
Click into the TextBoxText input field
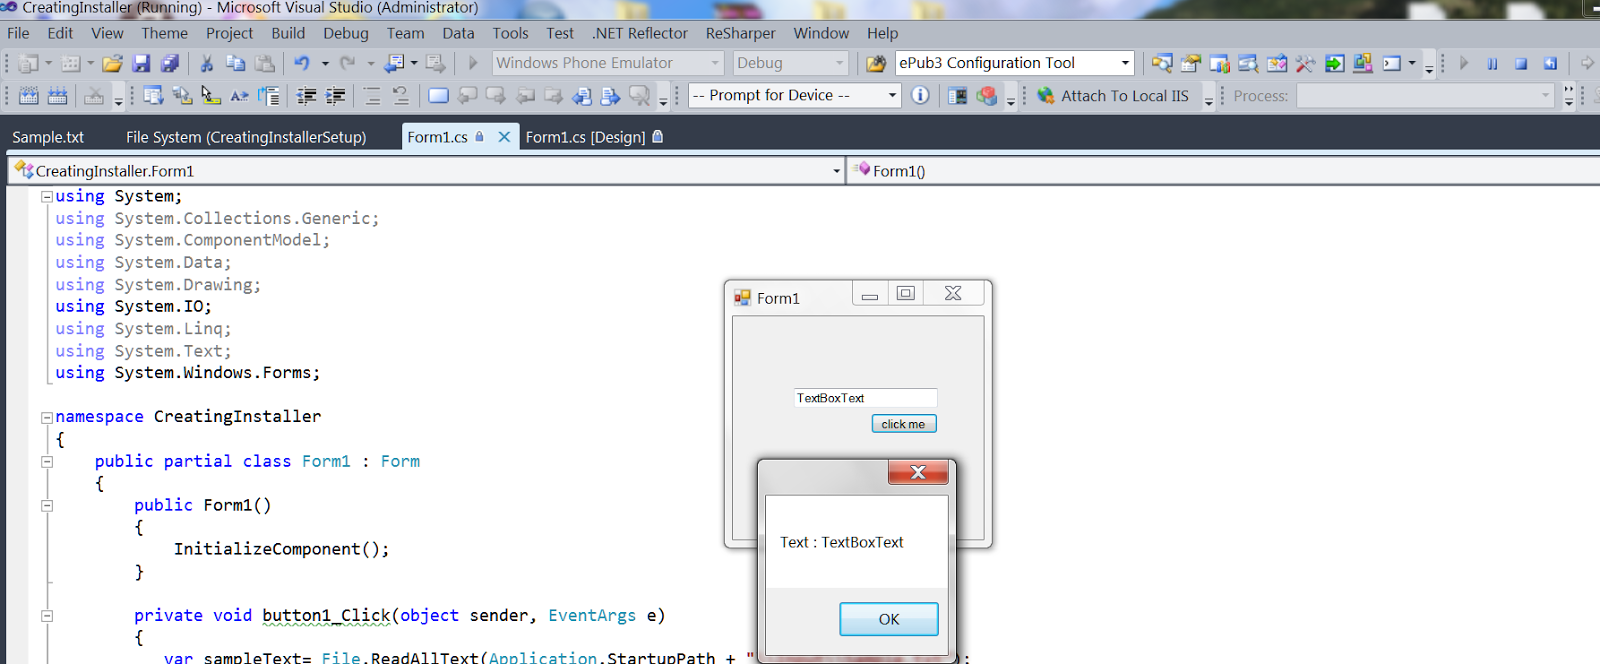tap(865, 398)
